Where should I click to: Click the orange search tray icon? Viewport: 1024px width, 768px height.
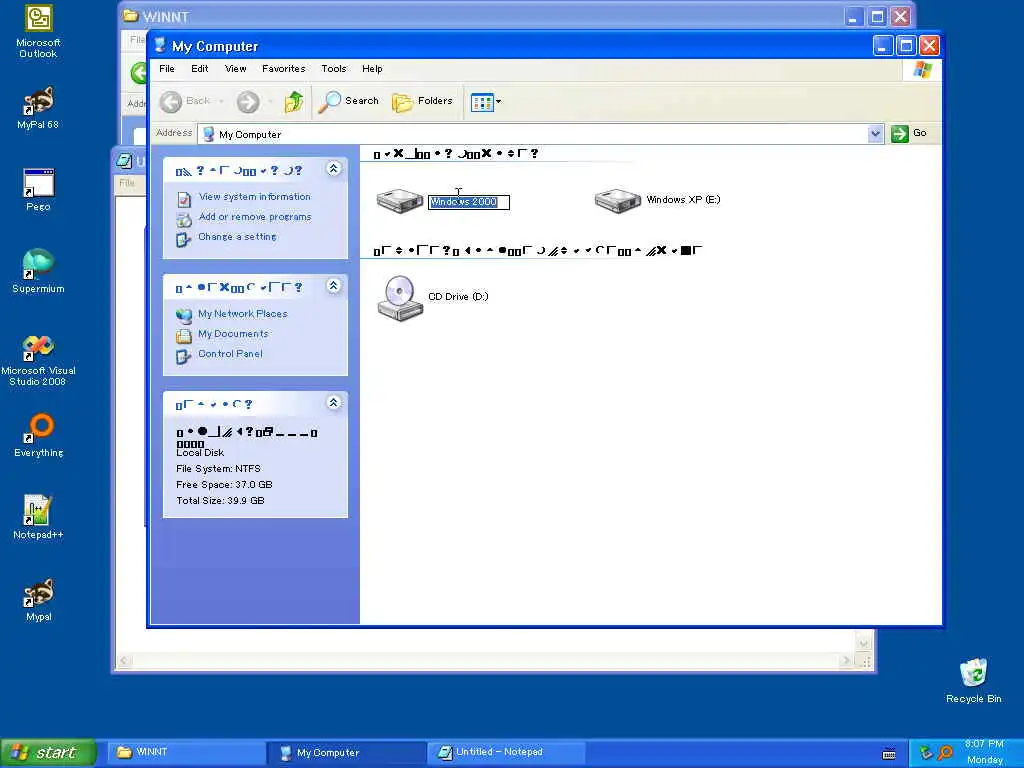[x=945, y=752]
